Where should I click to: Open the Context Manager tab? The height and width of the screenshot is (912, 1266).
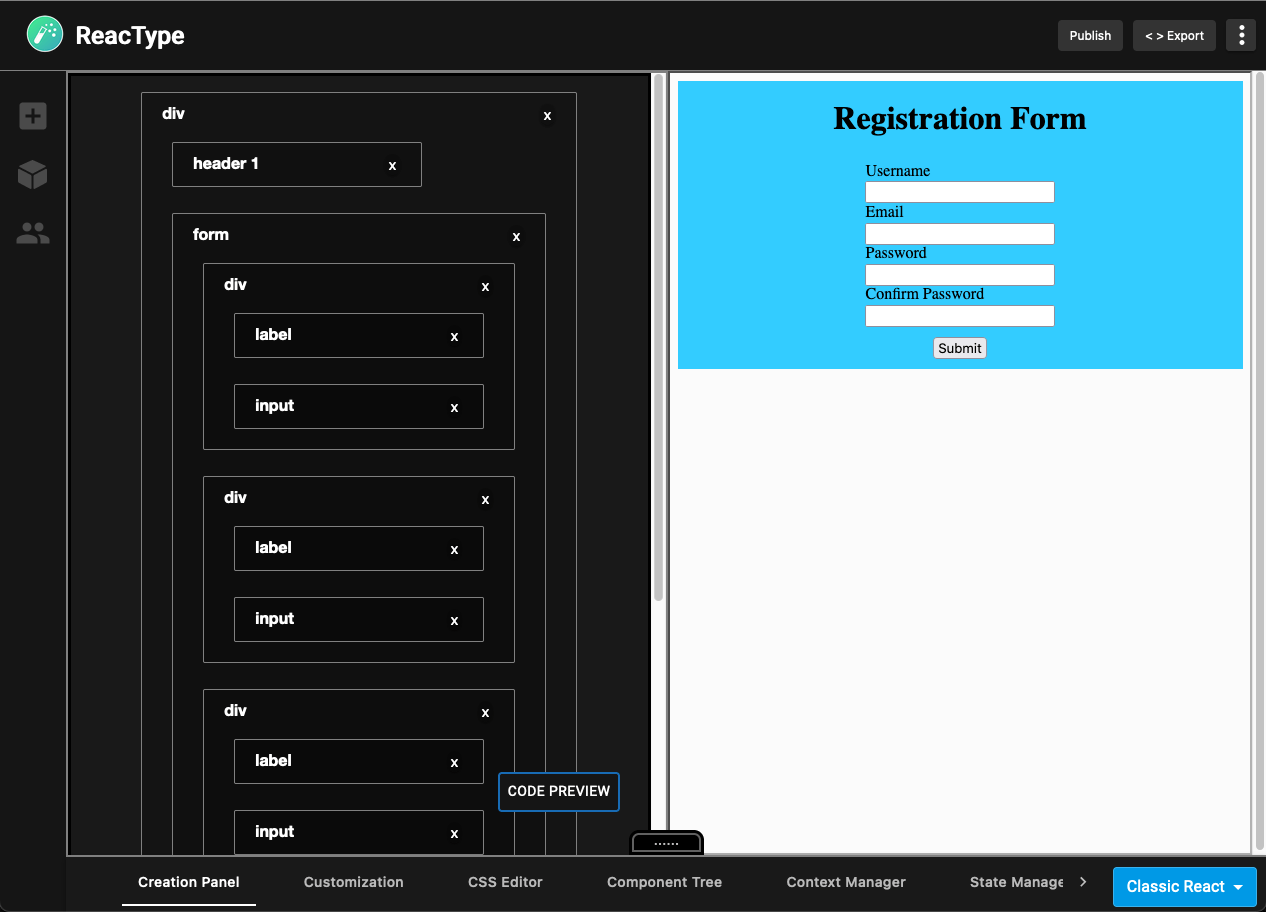tap(846, 882)
